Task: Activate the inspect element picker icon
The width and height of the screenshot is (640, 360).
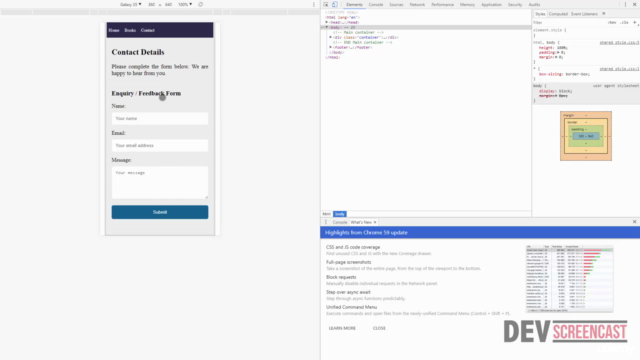Action: point(326,4)
